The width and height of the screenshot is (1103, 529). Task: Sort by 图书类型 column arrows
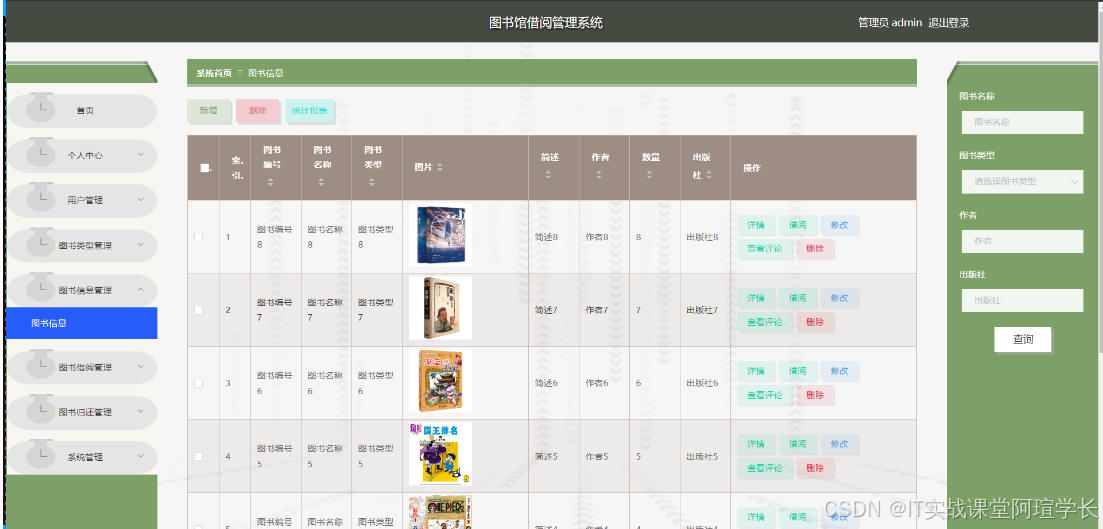(371, 183)
